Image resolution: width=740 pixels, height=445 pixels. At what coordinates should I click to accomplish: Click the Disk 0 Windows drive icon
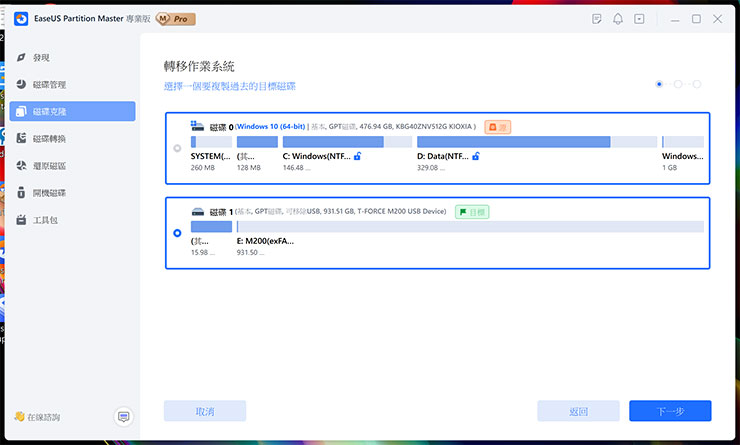coord(197,126)
